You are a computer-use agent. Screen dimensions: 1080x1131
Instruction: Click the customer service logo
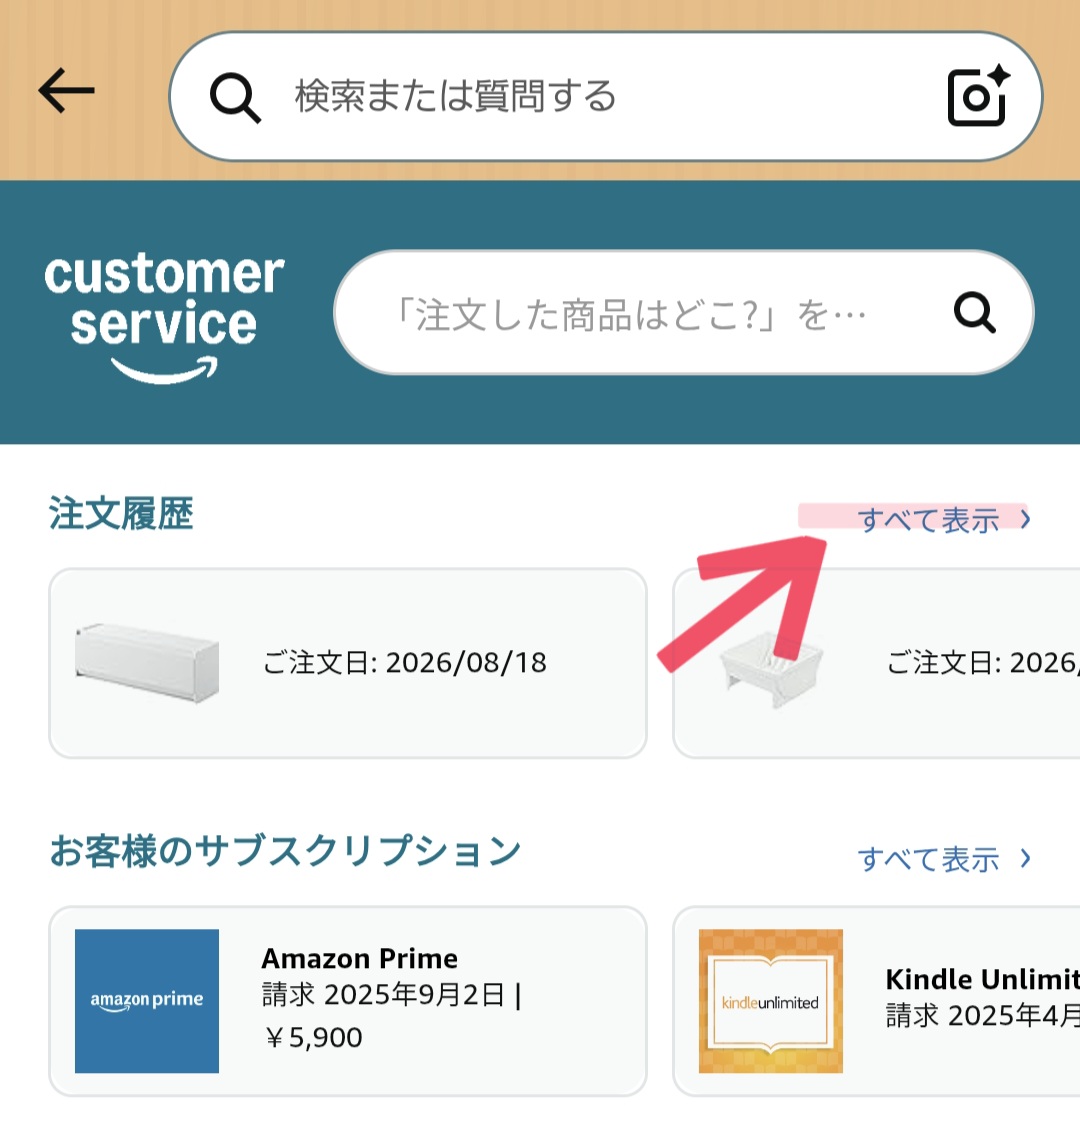coord(164,316)
